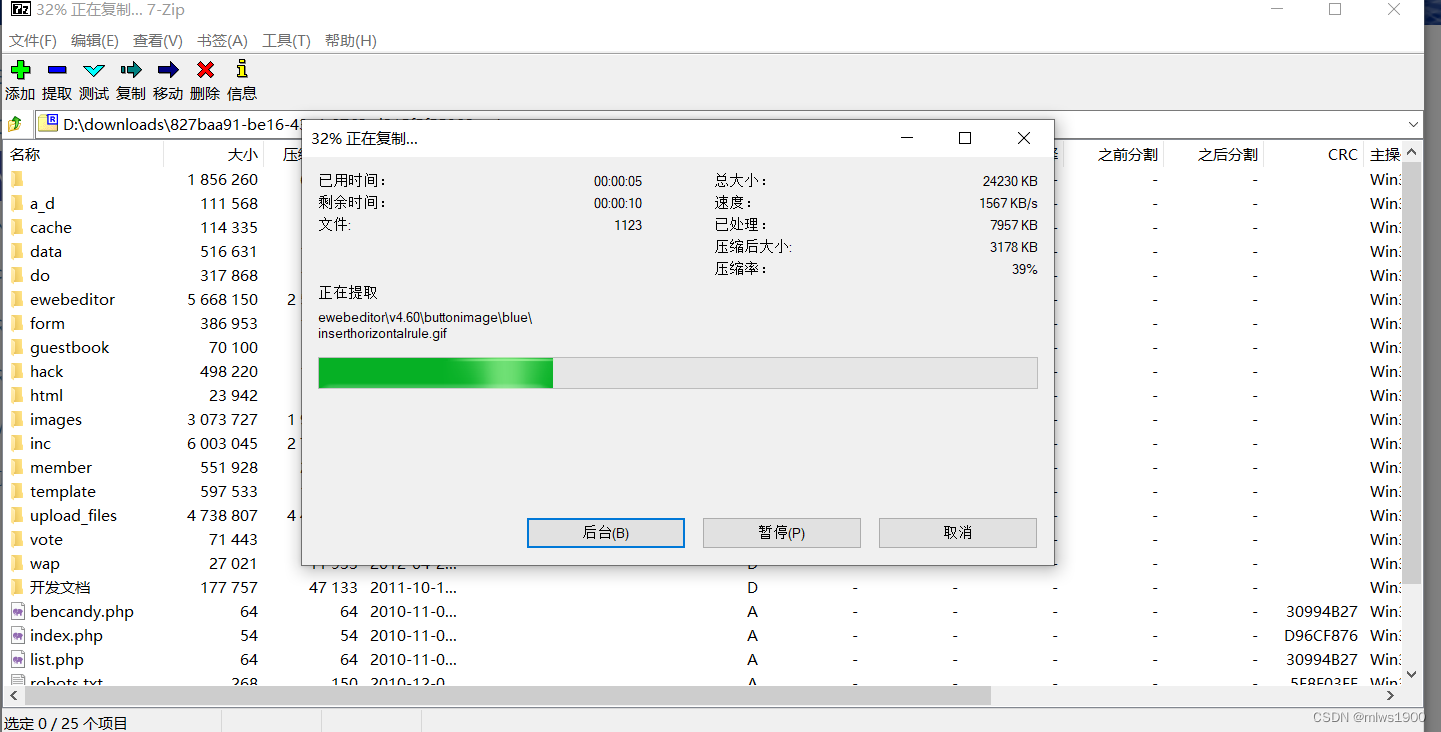
Task: Cancel the copy operation
Action: [957, 532]
